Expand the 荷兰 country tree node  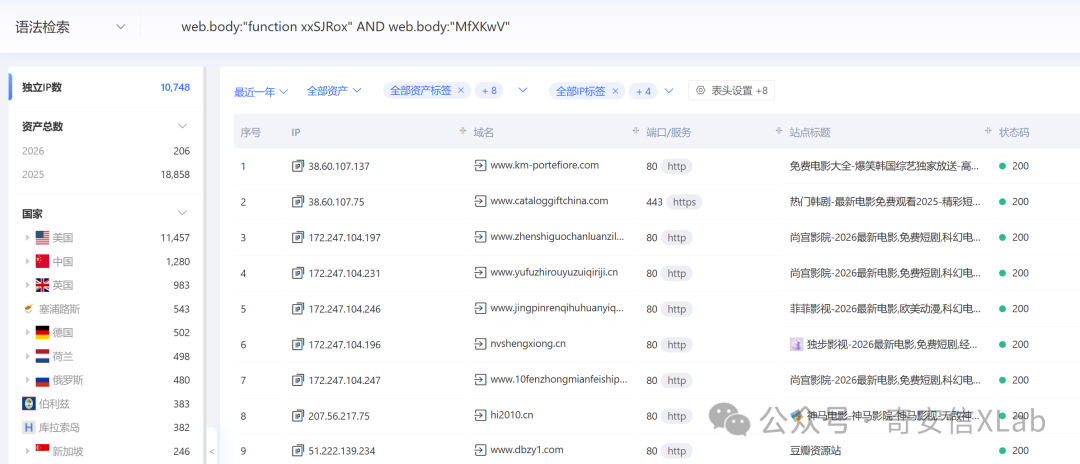(x=28, y=356)
